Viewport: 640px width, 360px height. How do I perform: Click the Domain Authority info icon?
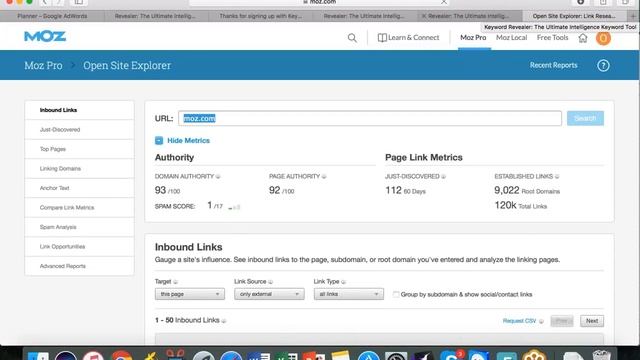218,177
